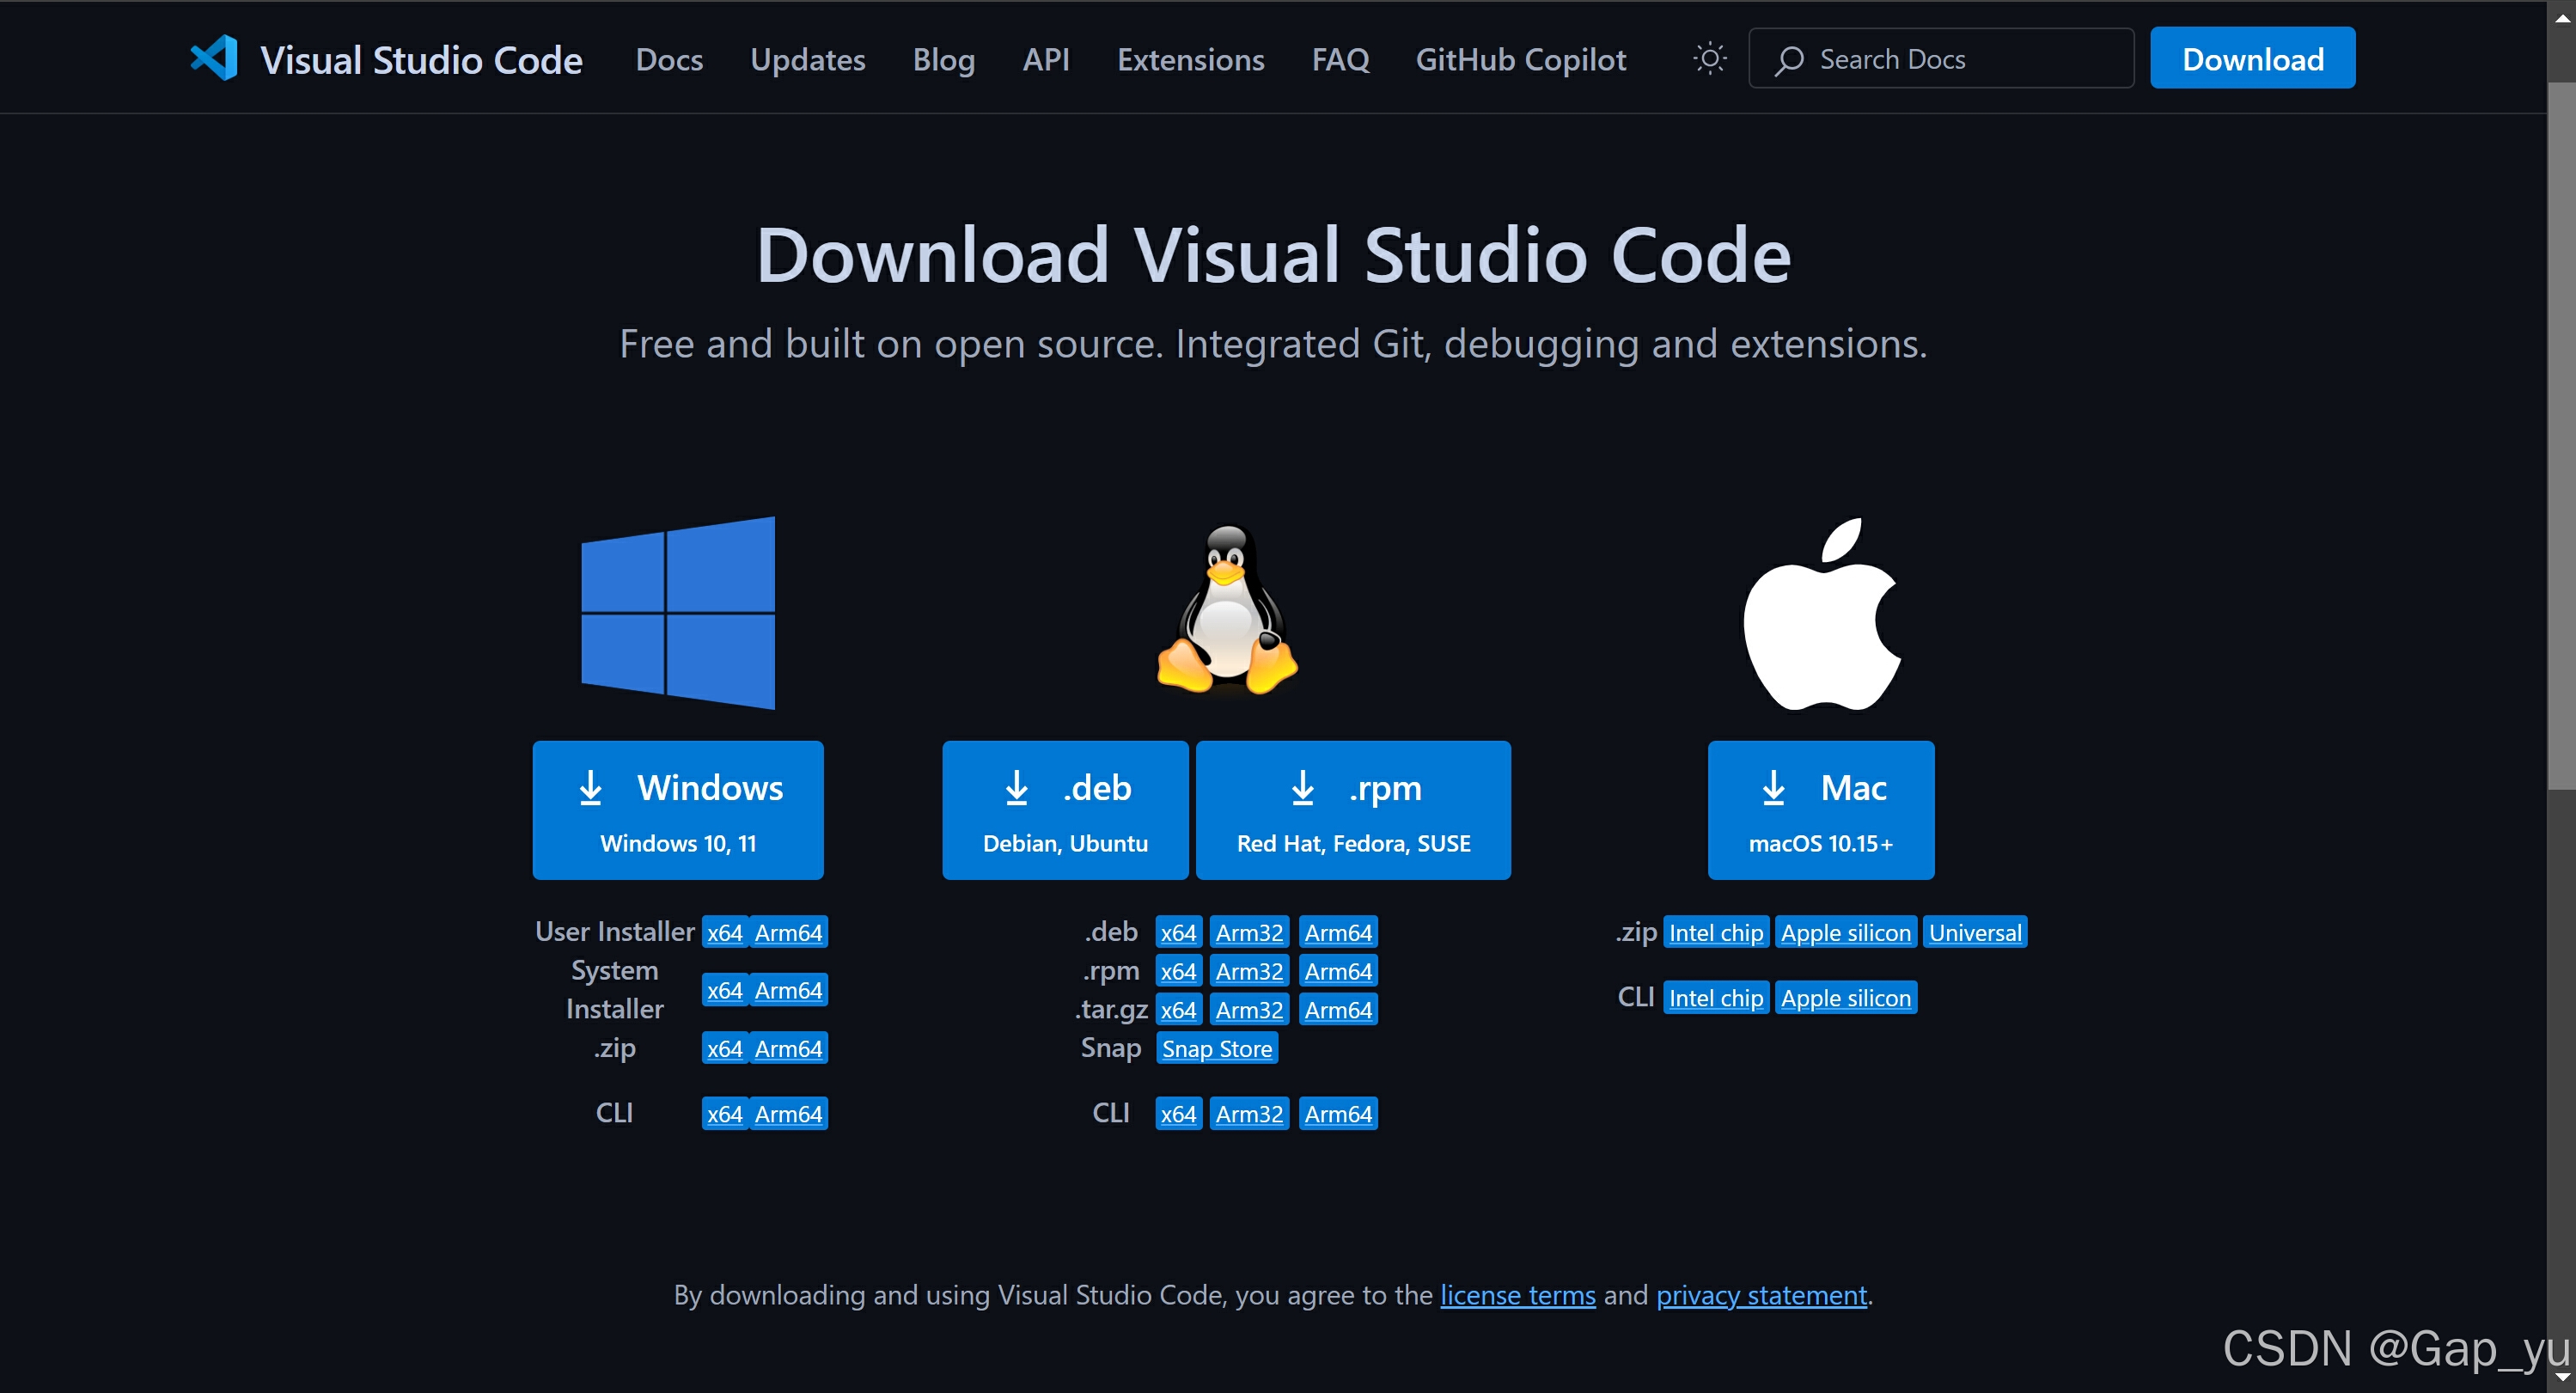The image size is (2576, 1393).
Task: Click the download icon on the .deb button
Action: 1017,788
